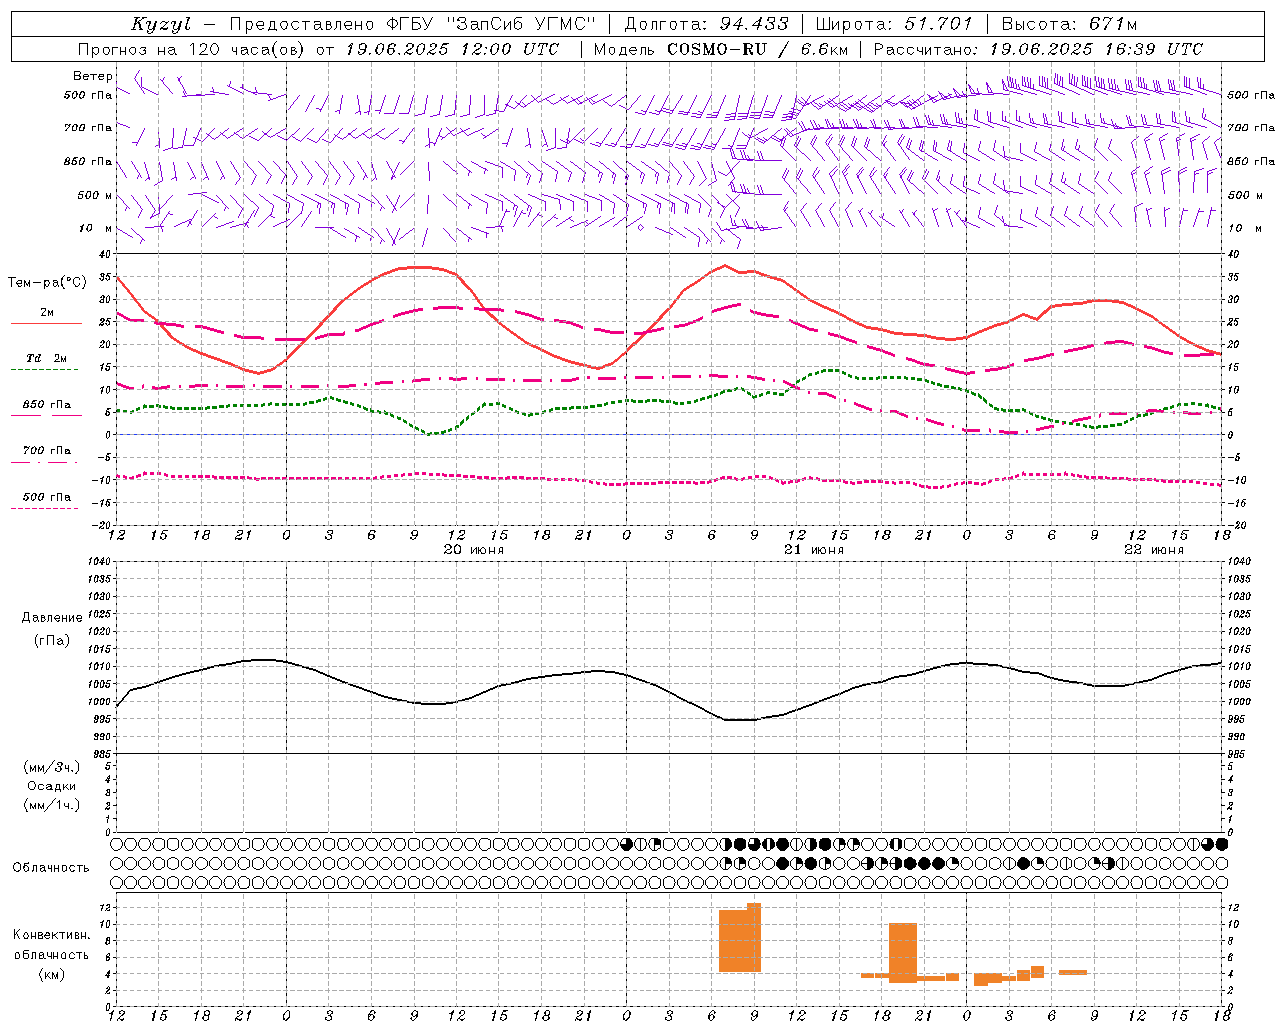Click the "(км)" unit label of convective chart

(52, 974)
